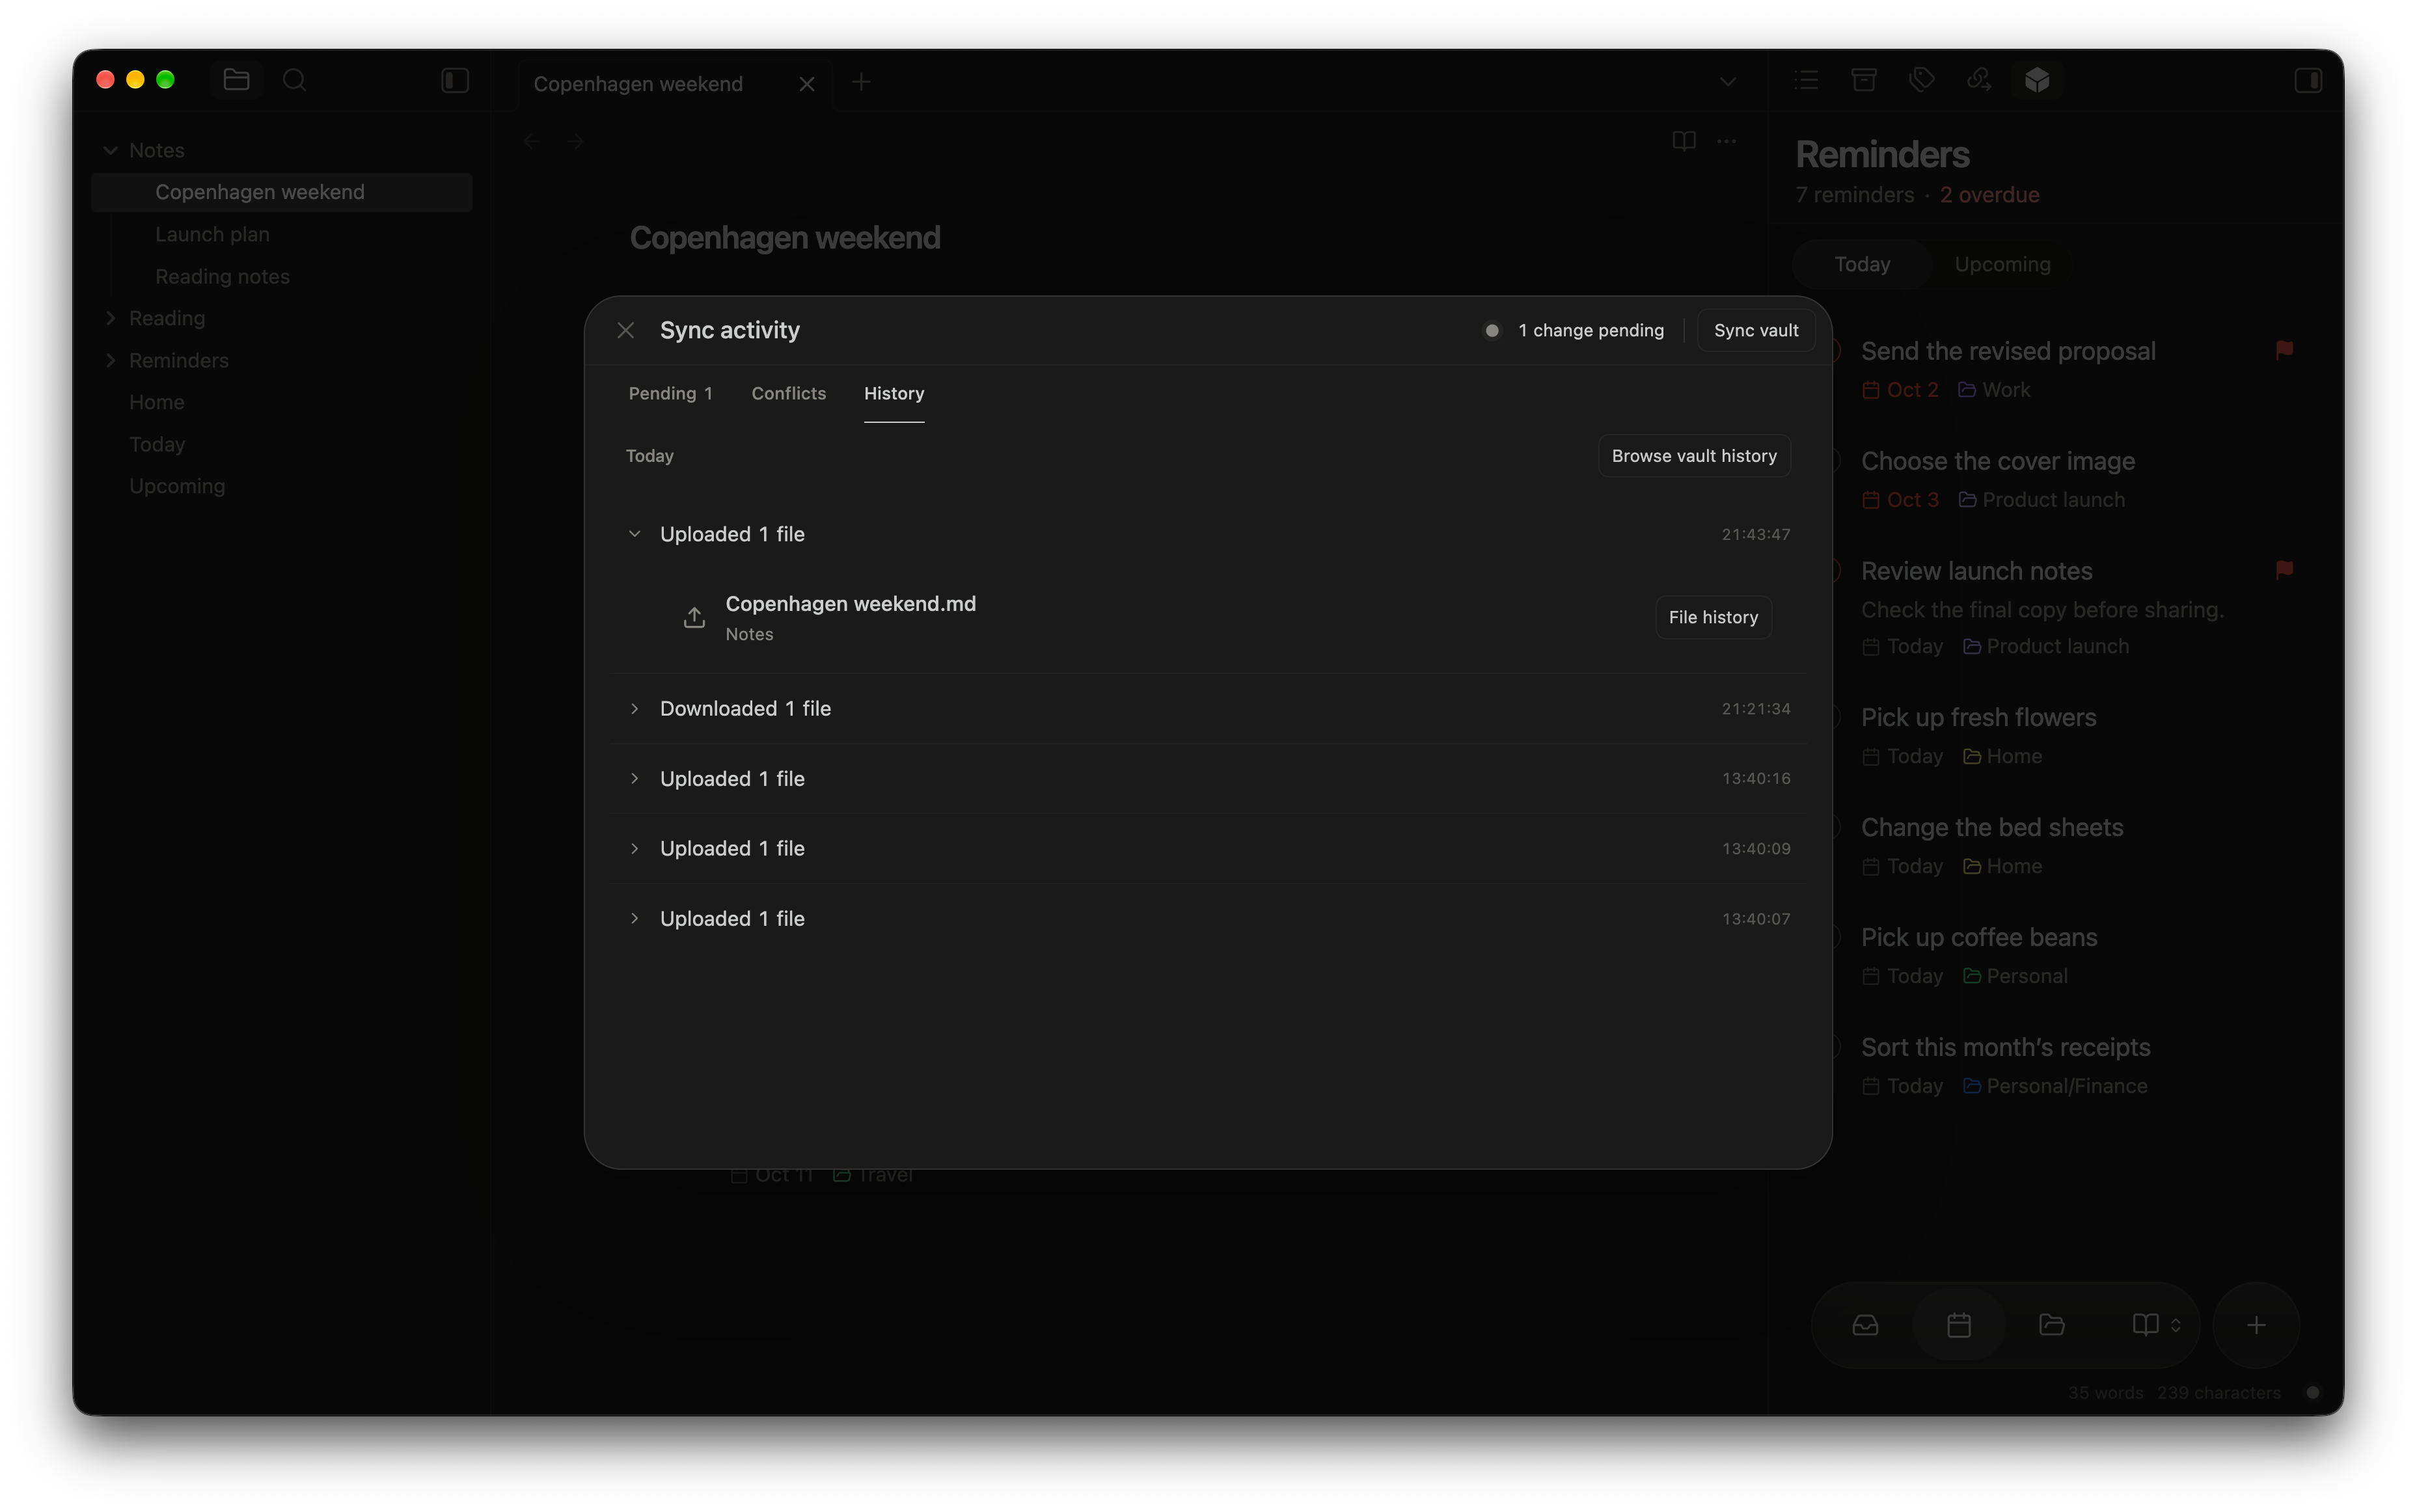The height and width of the screenshot is (1512, 2417).
Task: Toggle reading view book icon
Action: coord(1683,141)
